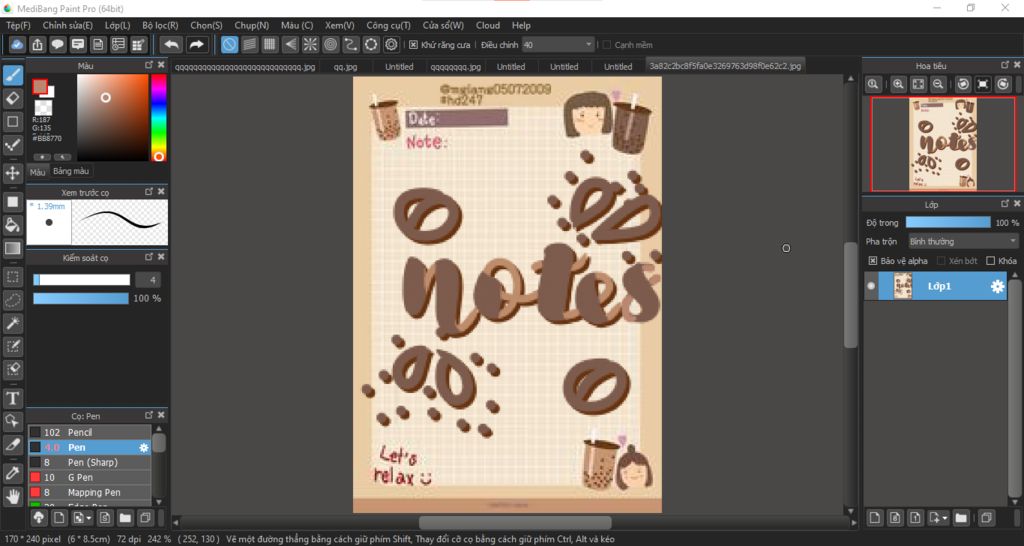1024x546 pixels.
Task: Fit canvas to window in navigator
Action: [x=918, y=84]
